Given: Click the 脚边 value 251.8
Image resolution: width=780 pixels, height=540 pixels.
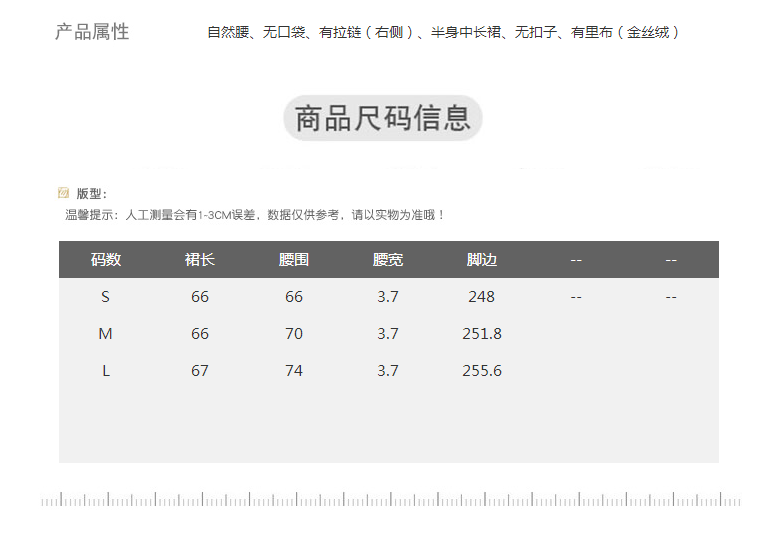Looking at the screenshot, I should click(x=482, y=334).
